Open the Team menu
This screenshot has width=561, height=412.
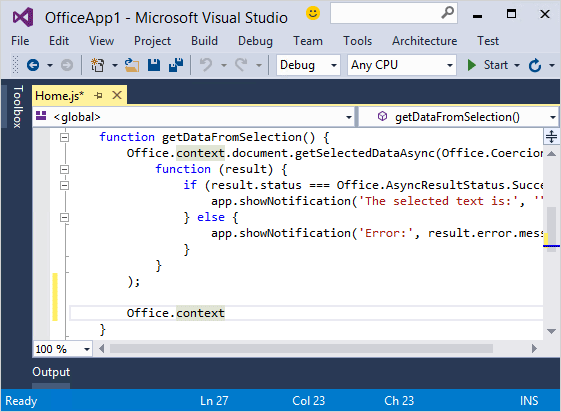pyautogui.click(x=308, y=41)
